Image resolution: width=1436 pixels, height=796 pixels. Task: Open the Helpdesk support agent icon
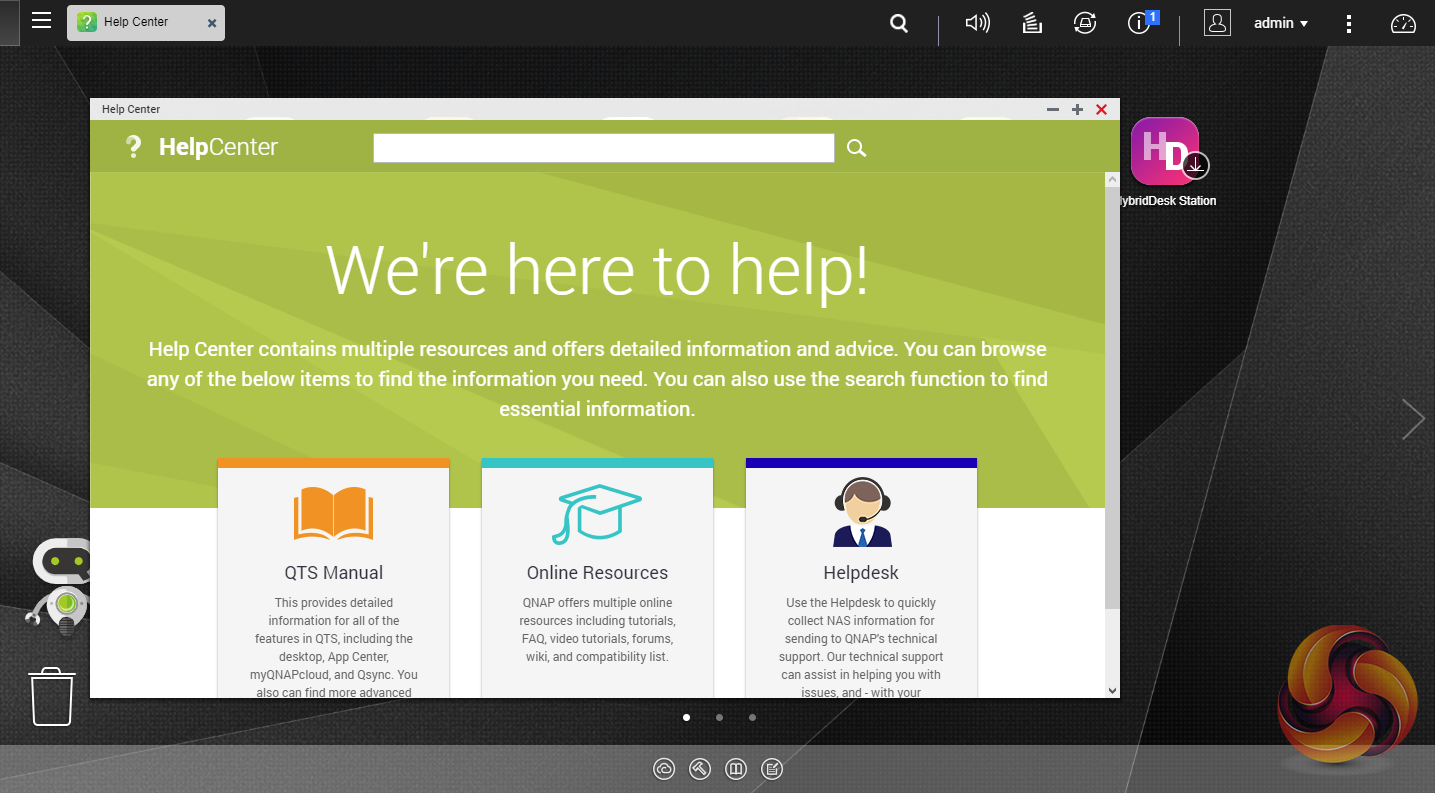pyautogui.click(x=862, y=512)
